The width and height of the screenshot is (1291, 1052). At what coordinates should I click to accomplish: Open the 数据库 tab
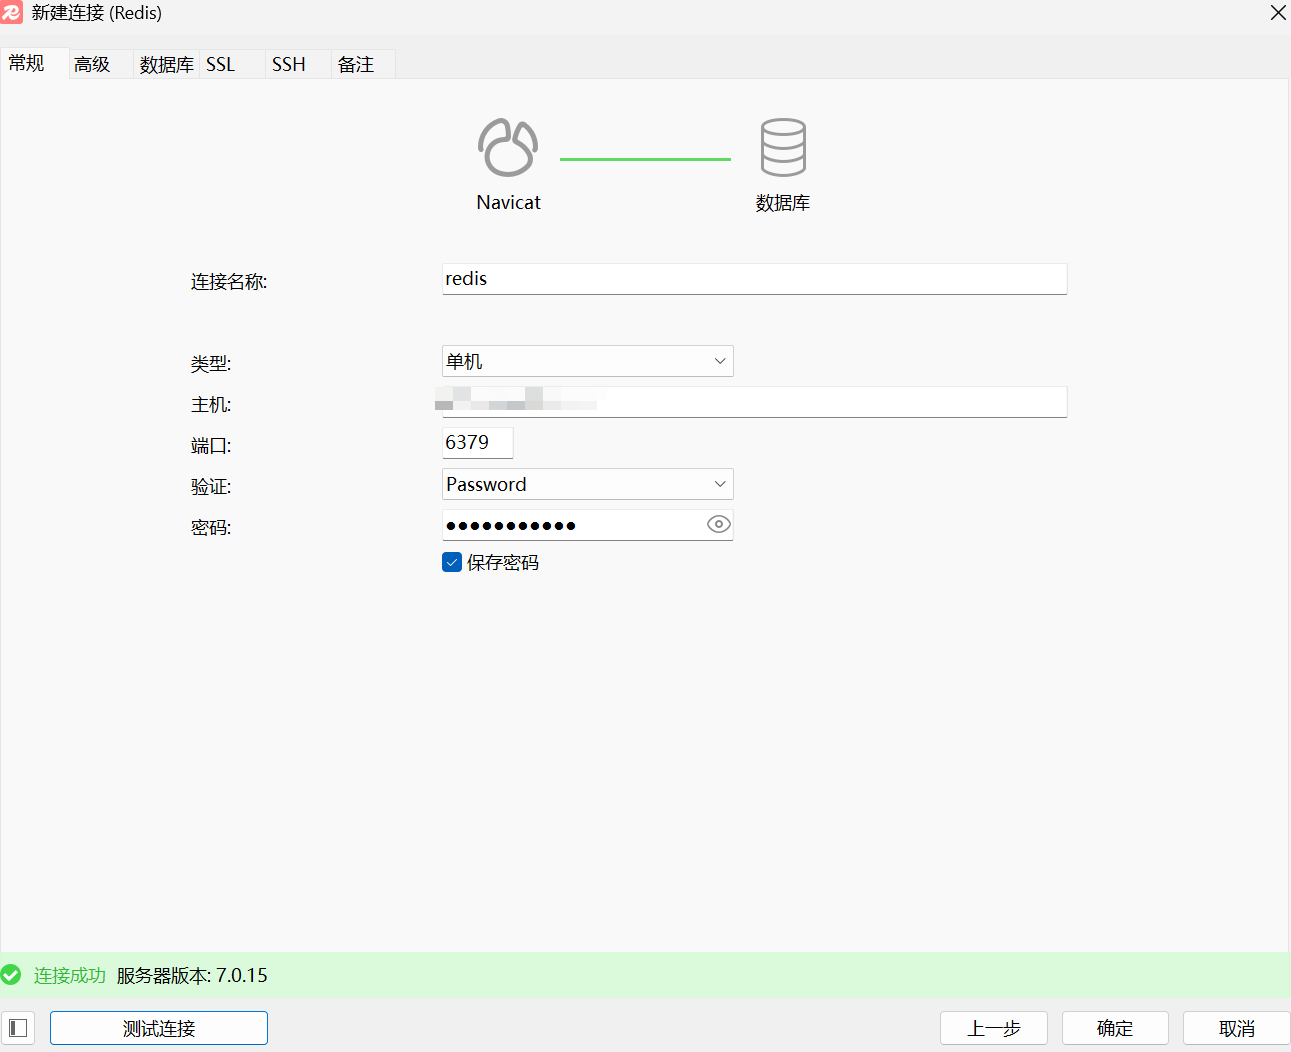click(x=166, y=65)
